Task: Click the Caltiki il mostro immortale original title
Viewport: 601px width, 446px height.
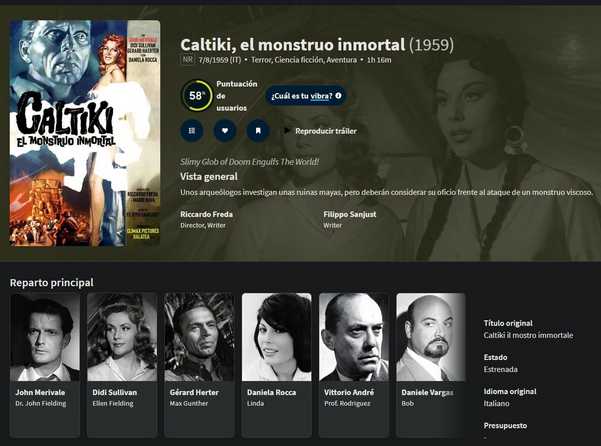Action: click(x=528, y=335)
